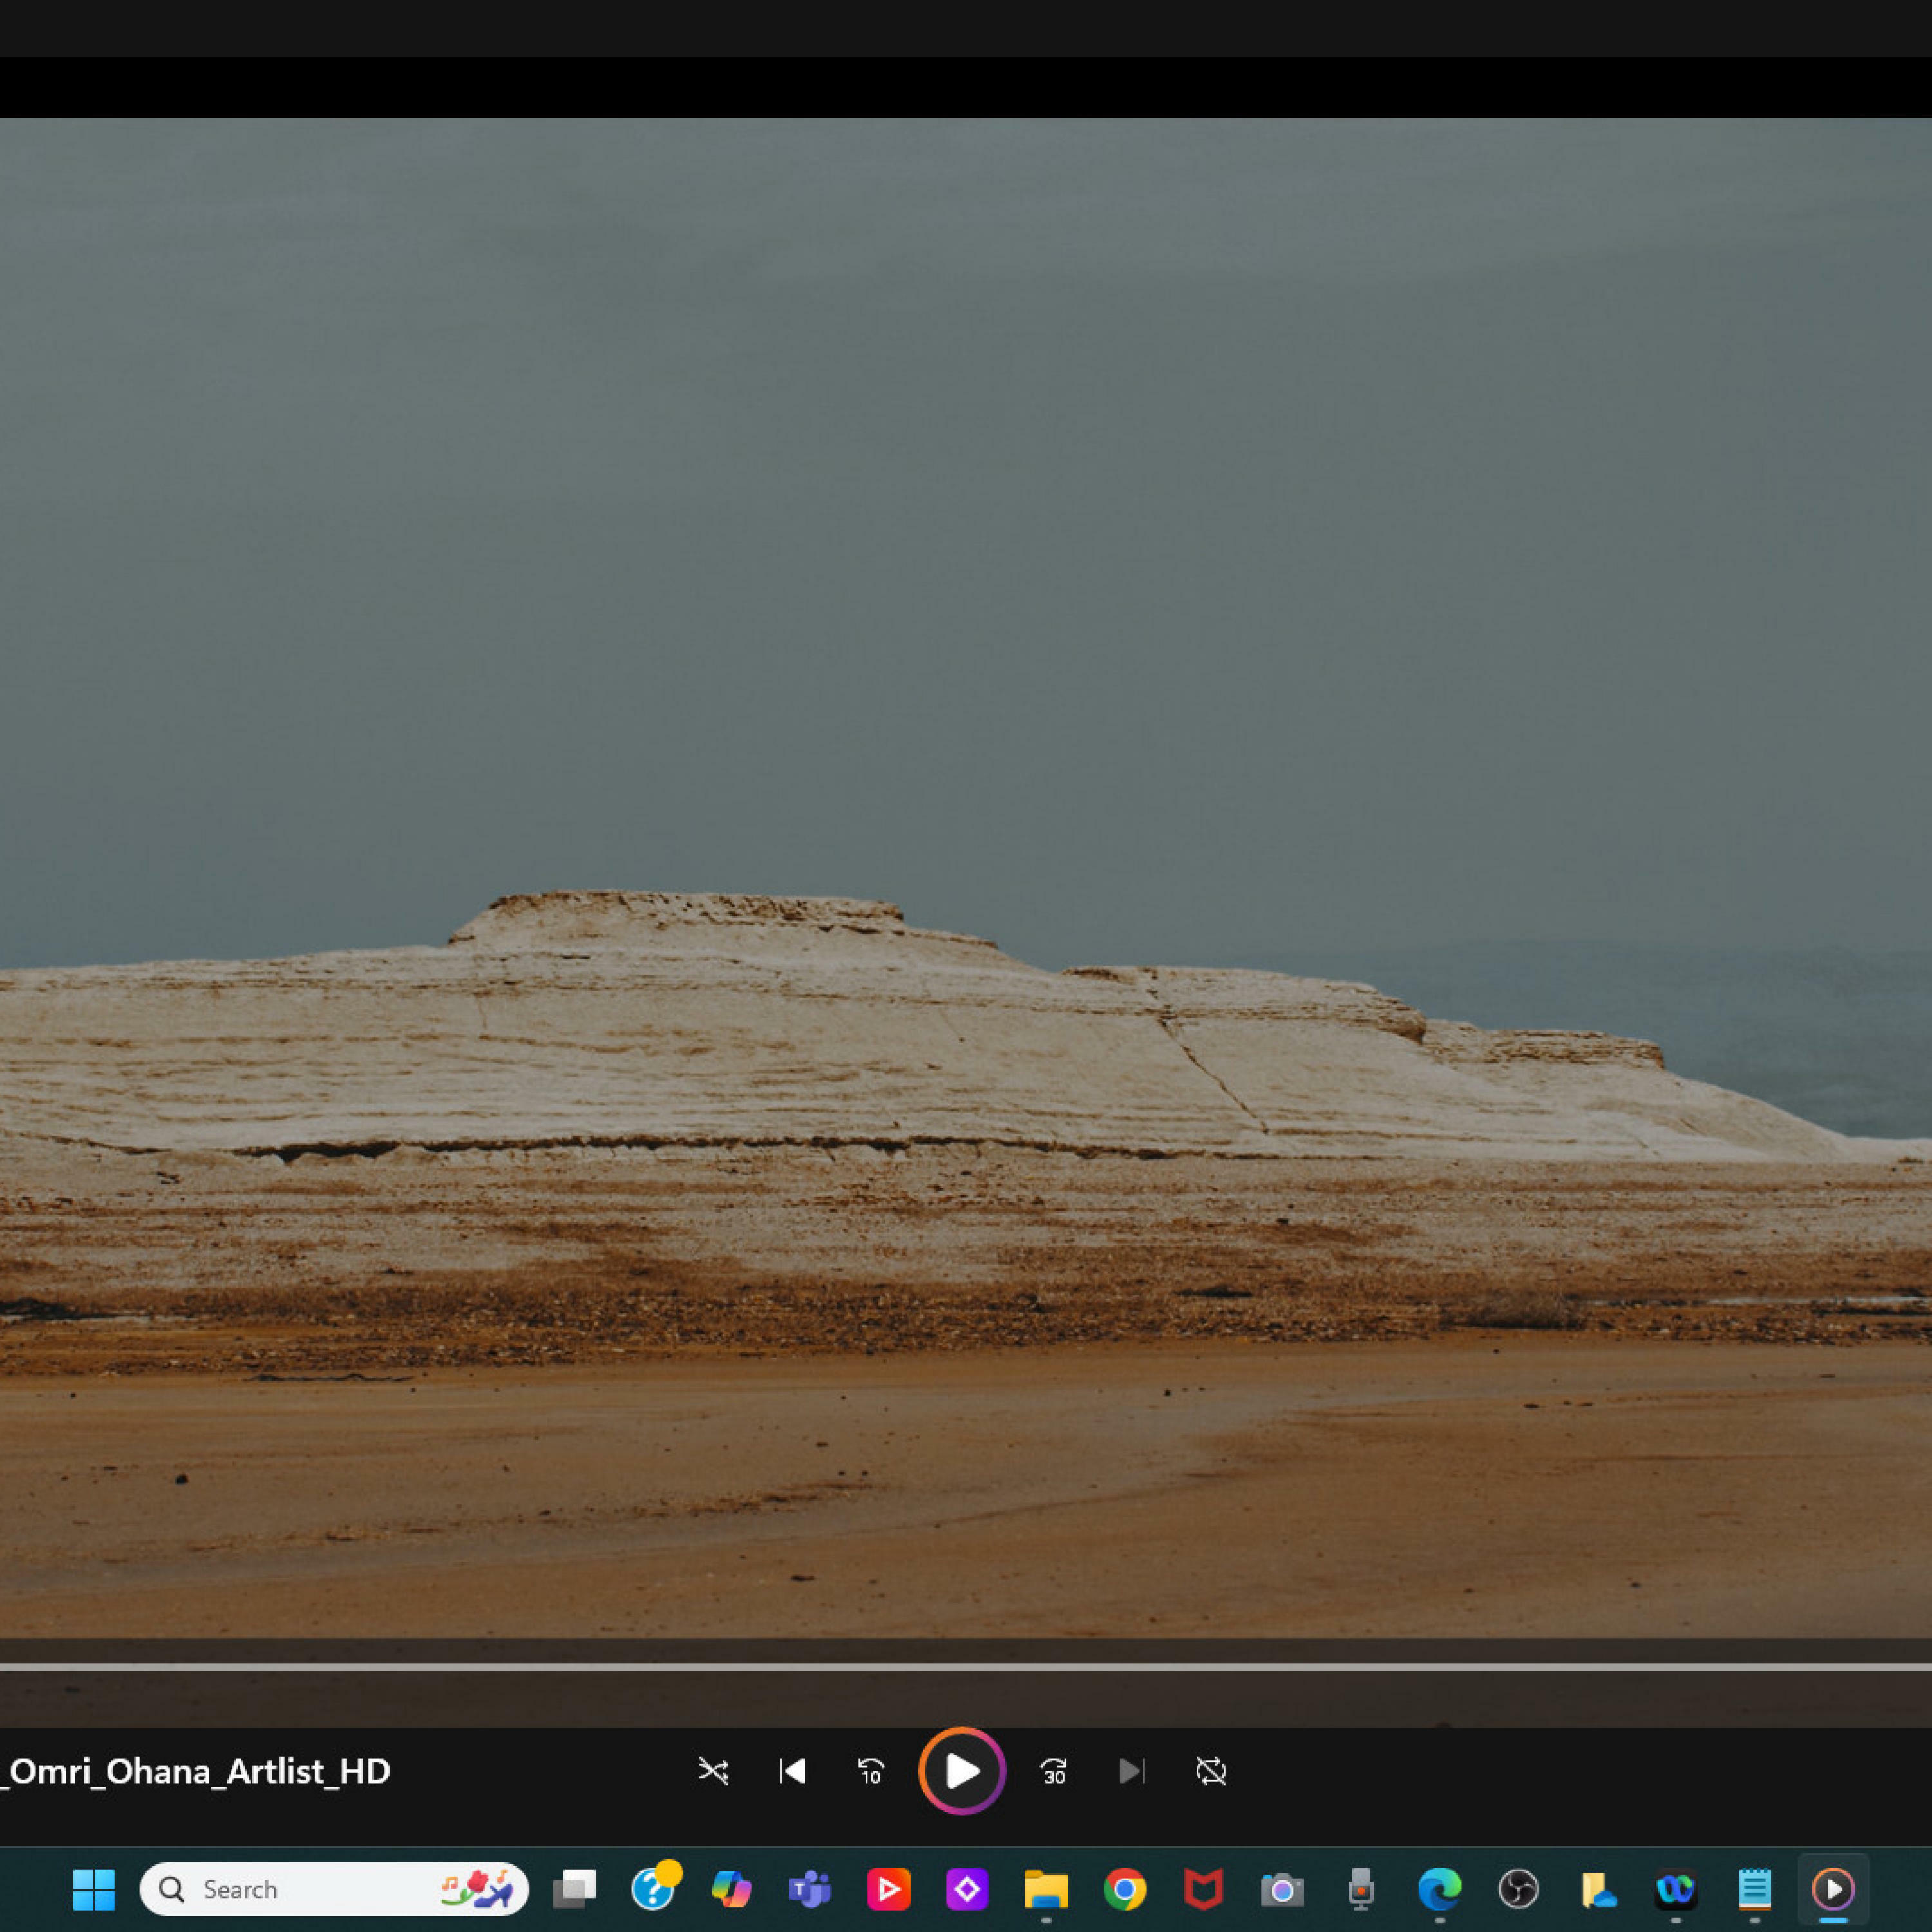Play the video
1932x1932 pixels.
click(962, 1771)
